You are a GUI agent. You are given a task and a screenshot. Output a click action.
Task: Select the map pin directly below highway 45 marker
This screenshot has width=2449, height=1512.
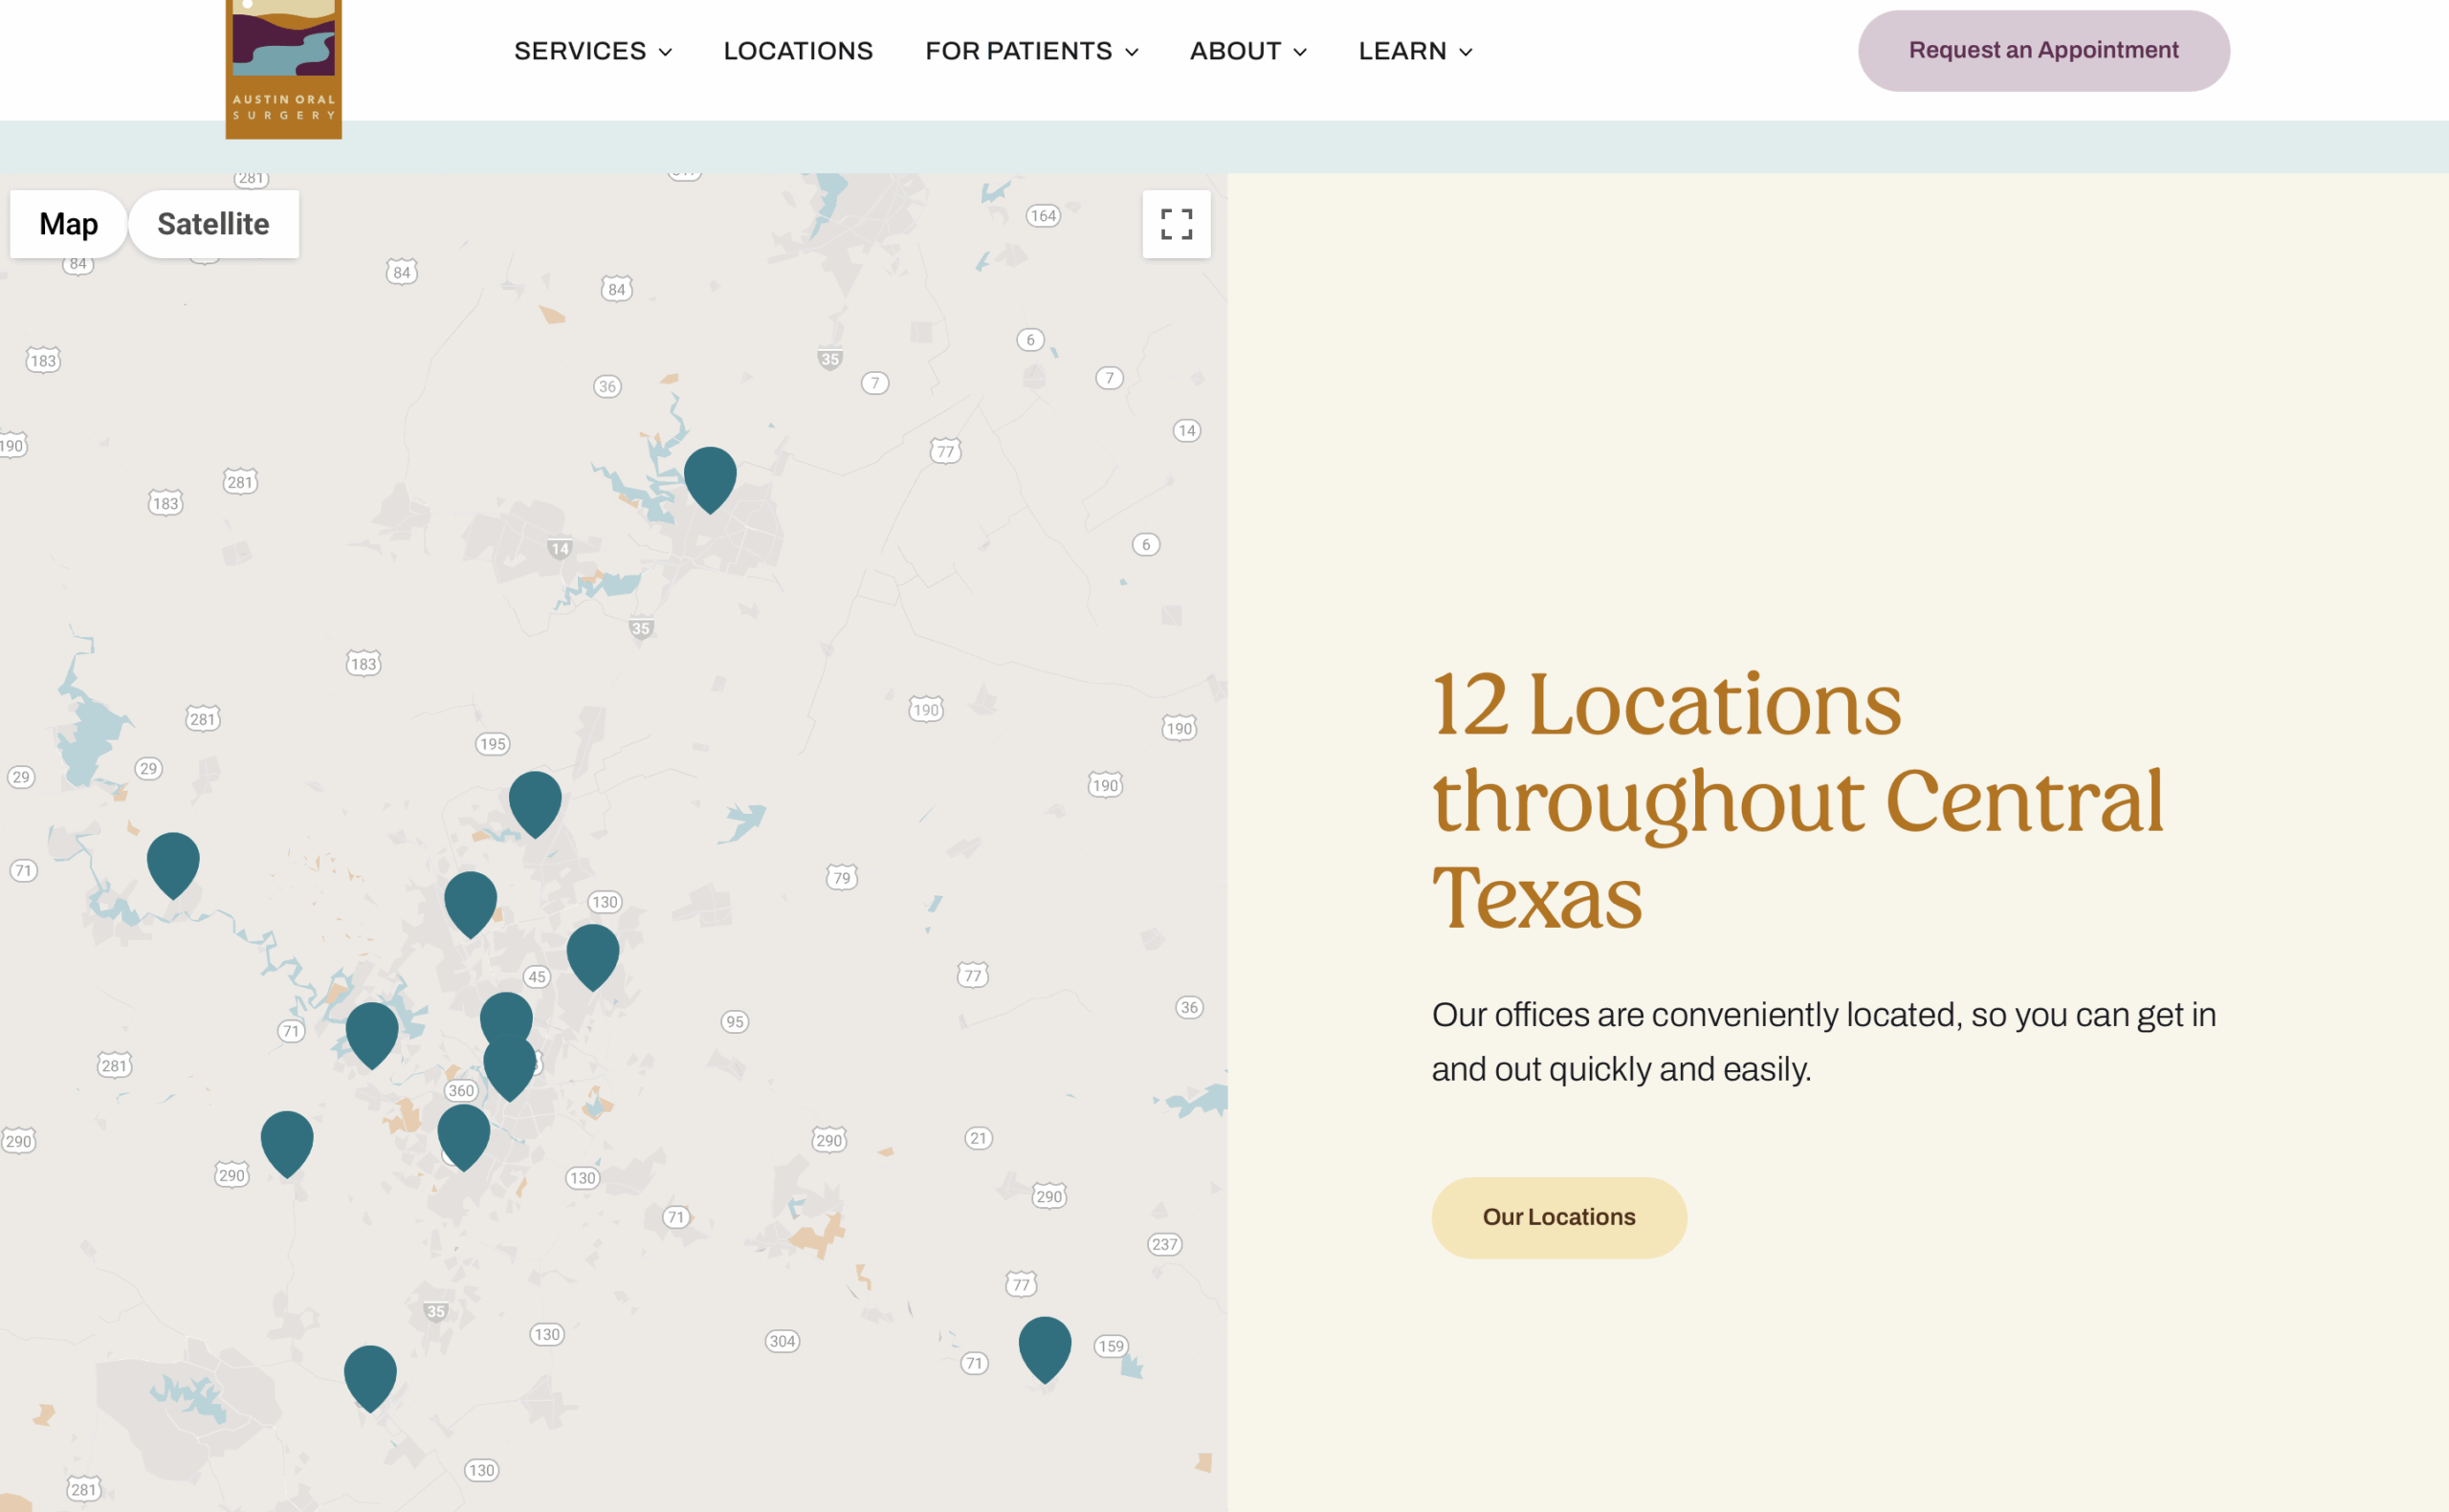coord(506,1015)
